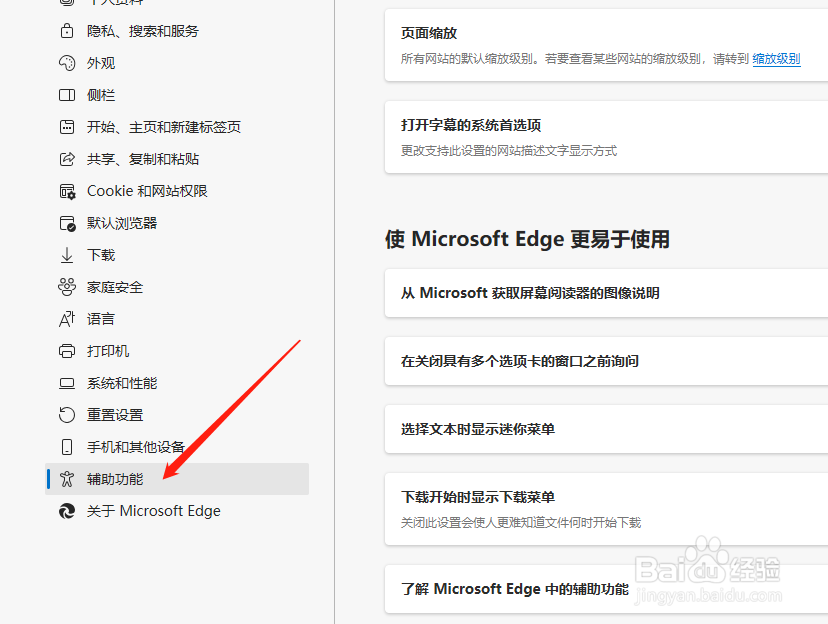Click the heading 使 Microsoft Edge 更易于使用
The width and height of the screenshot is (828, 624).
coord(528,239)
